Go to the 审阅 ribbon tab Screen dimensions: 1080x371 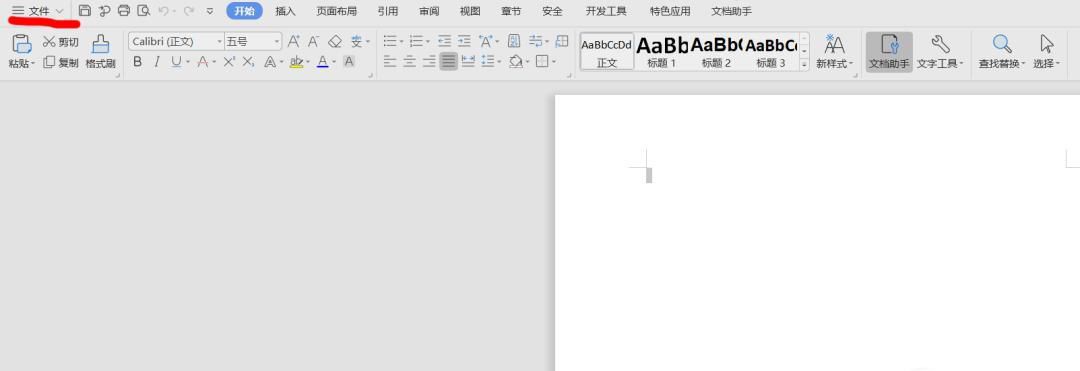point(429,11)
